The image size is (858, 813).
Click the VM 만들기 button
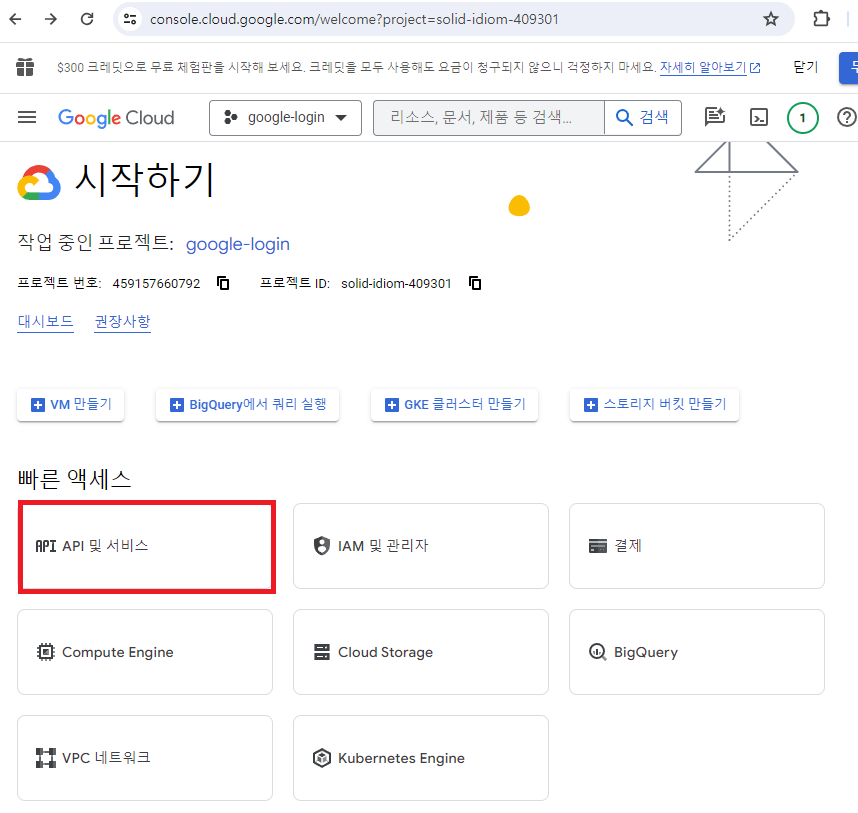(71, 405)
